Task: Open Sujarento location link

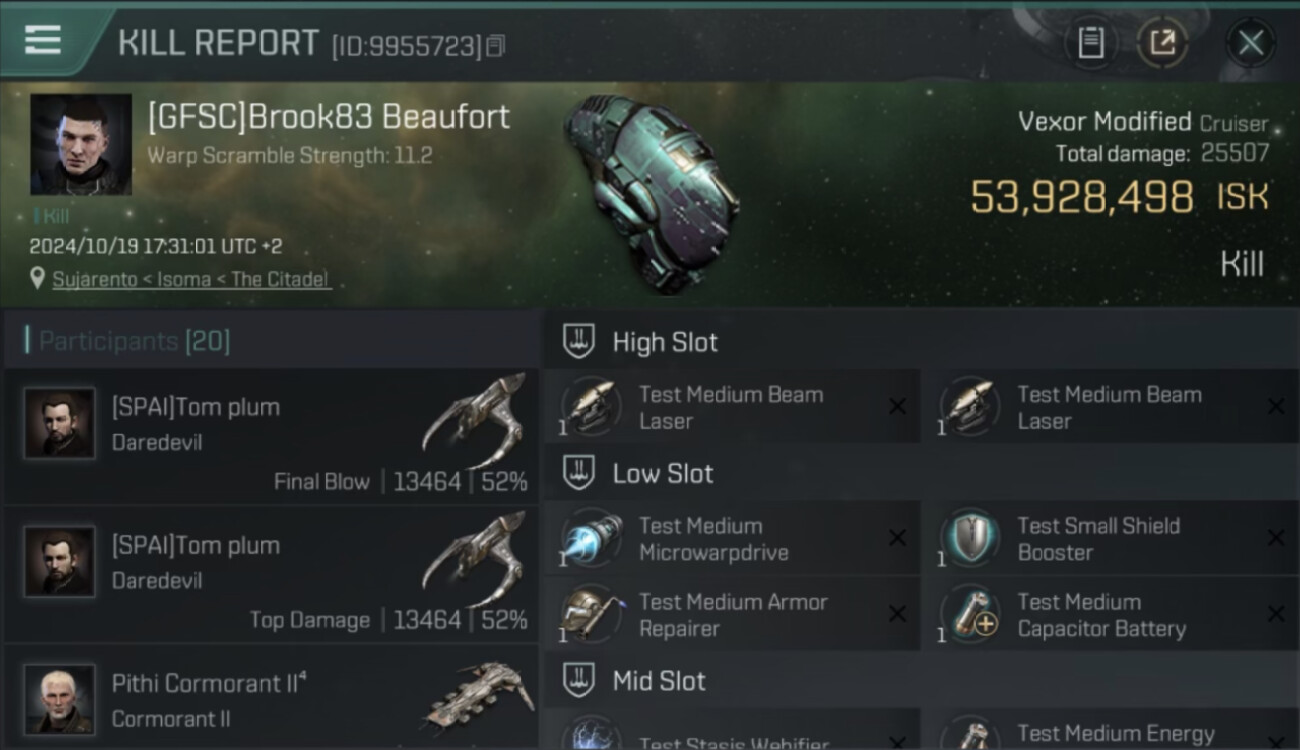Action: [x=191, y=280]
